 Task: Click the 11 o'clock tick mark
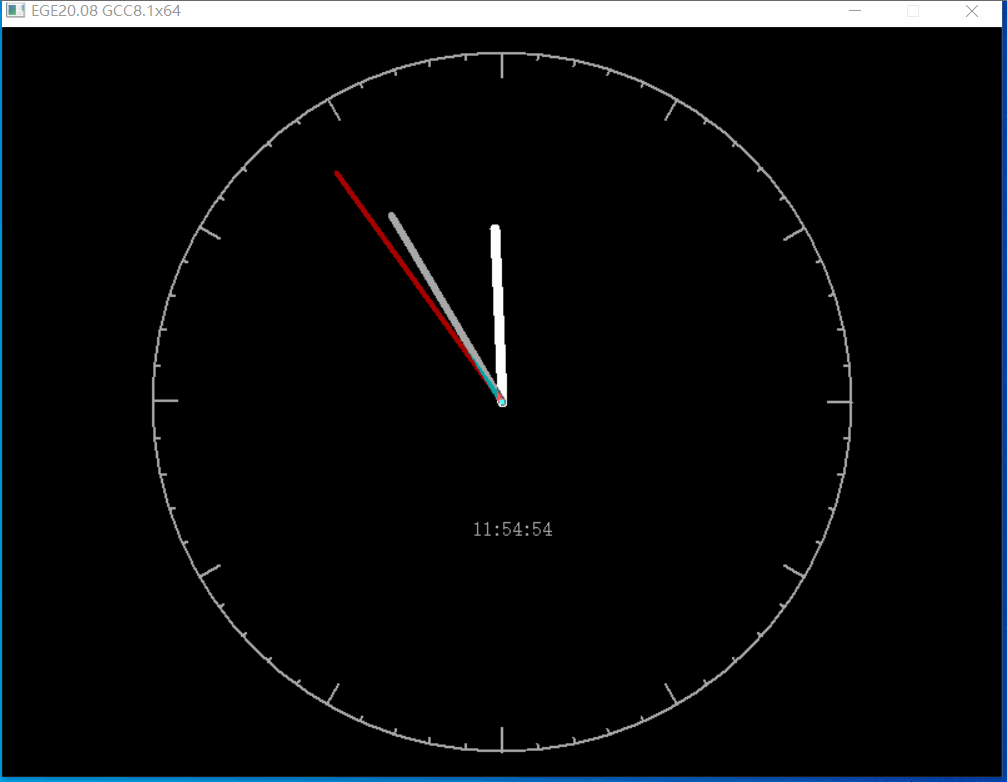tap(334, 110)
